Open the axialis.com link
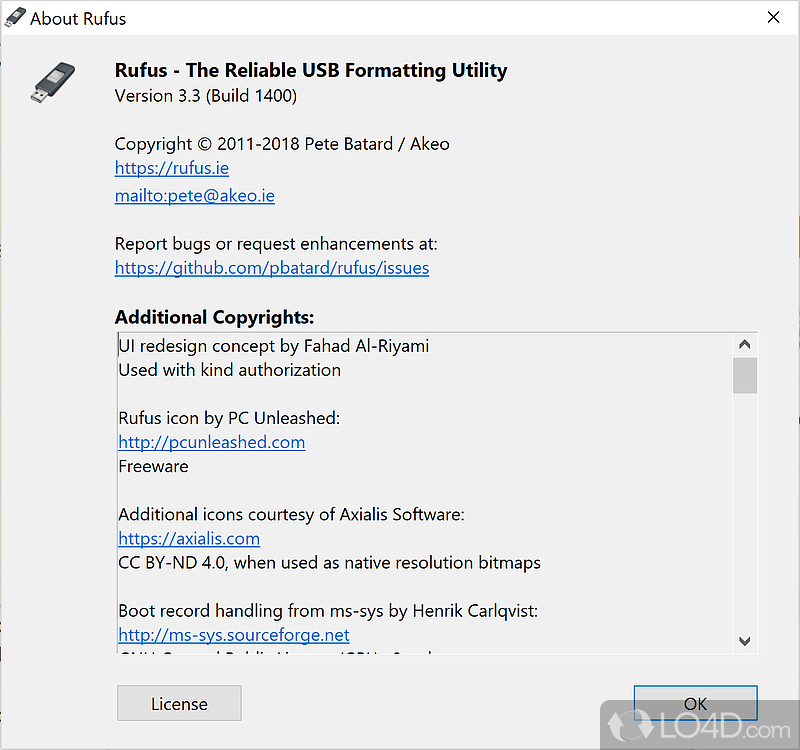This screenshot has height=750, width=800. [x=189, y=539]
